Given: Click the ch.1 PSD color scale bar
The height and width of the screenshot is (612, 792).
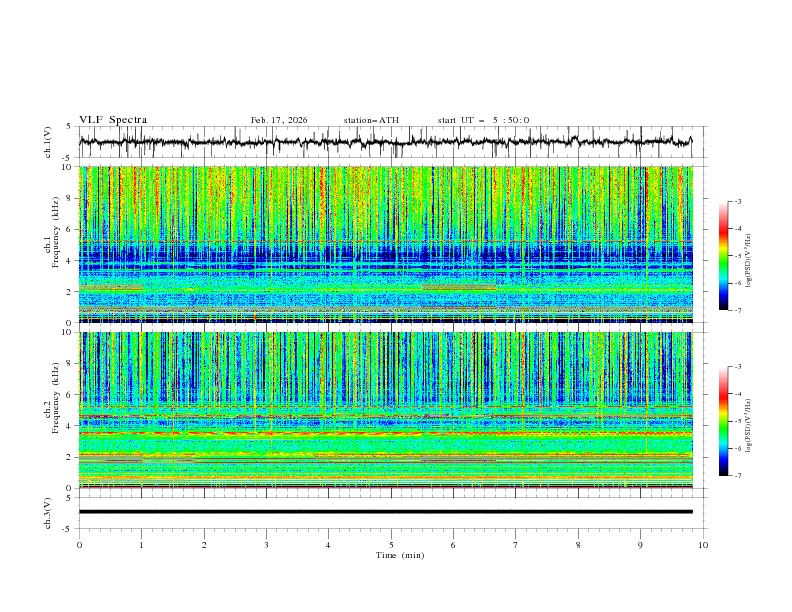Looking at the screenshot, I should click(723, 255).
